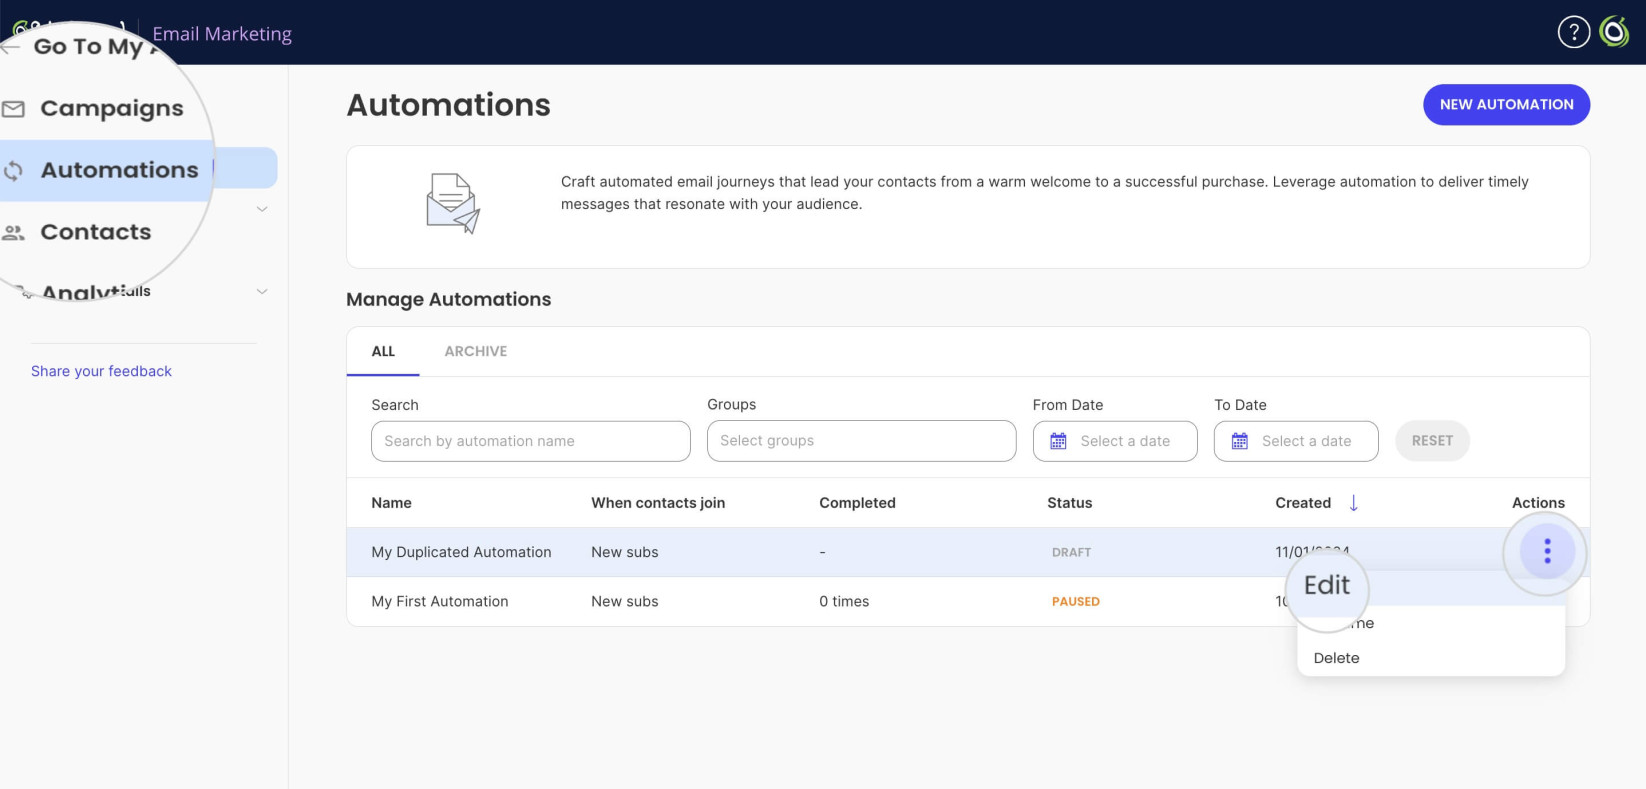1646x789 pixels.
Task: Click the Contacts people icon
Action: tap(13, 233)
